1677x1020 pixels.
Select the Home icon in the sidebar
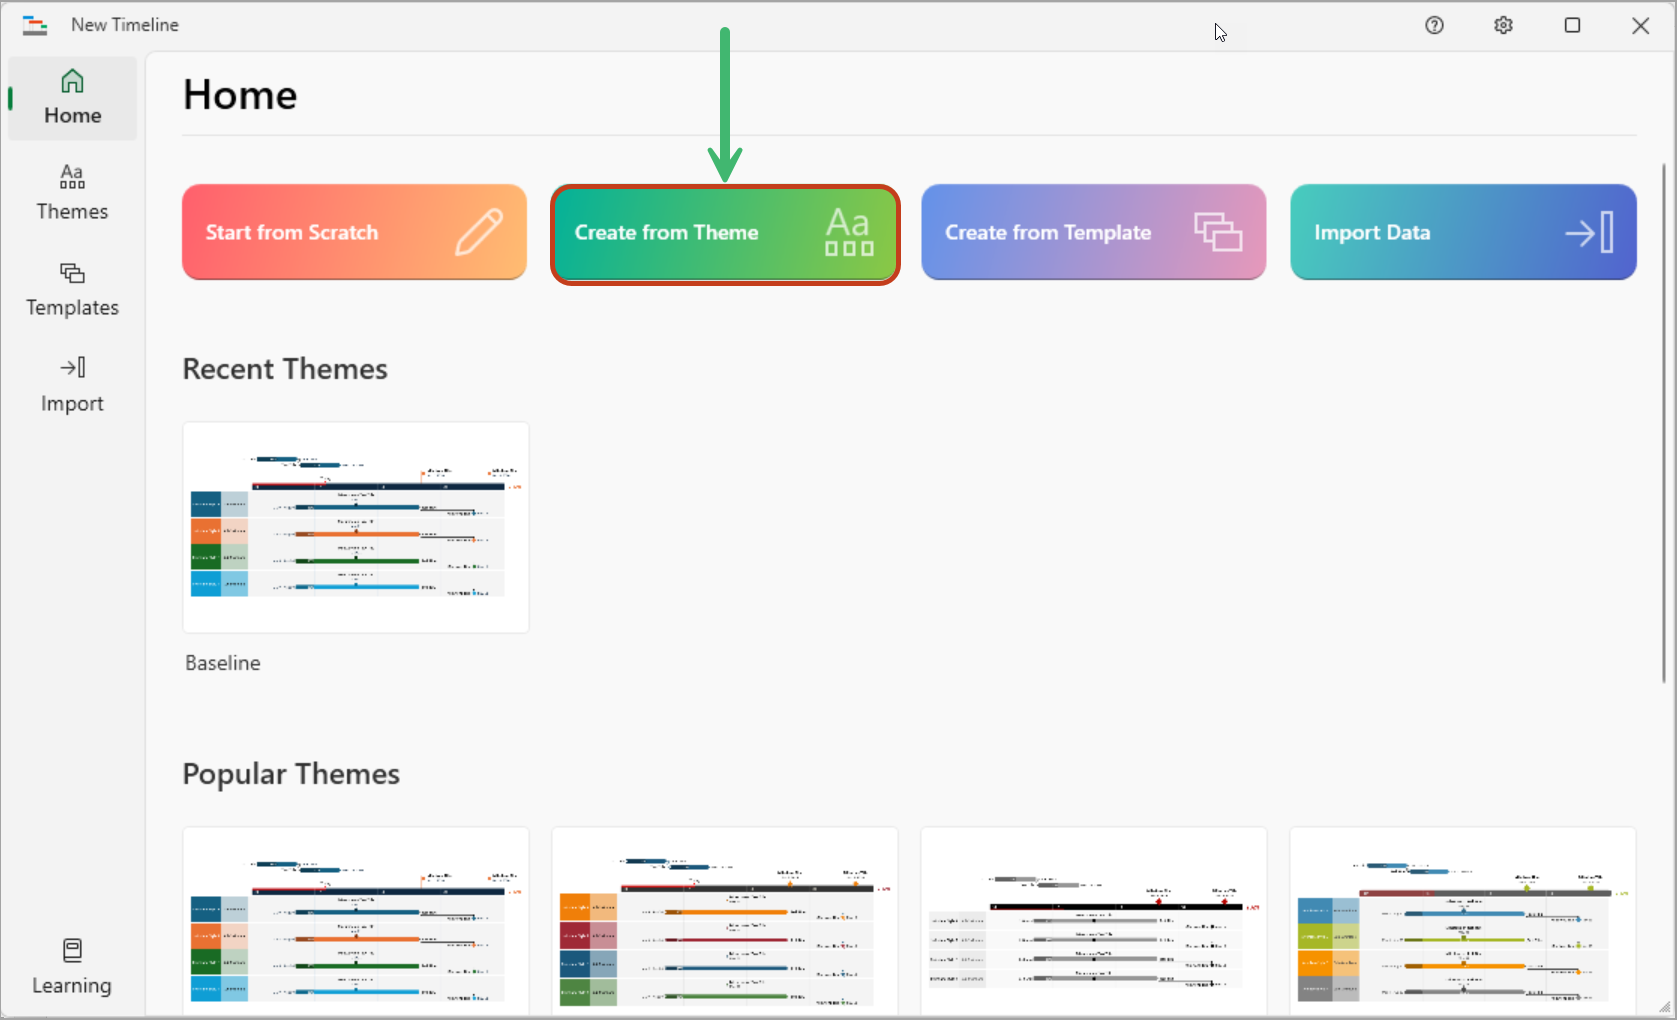pyautogui.click(x=71, y=97)
